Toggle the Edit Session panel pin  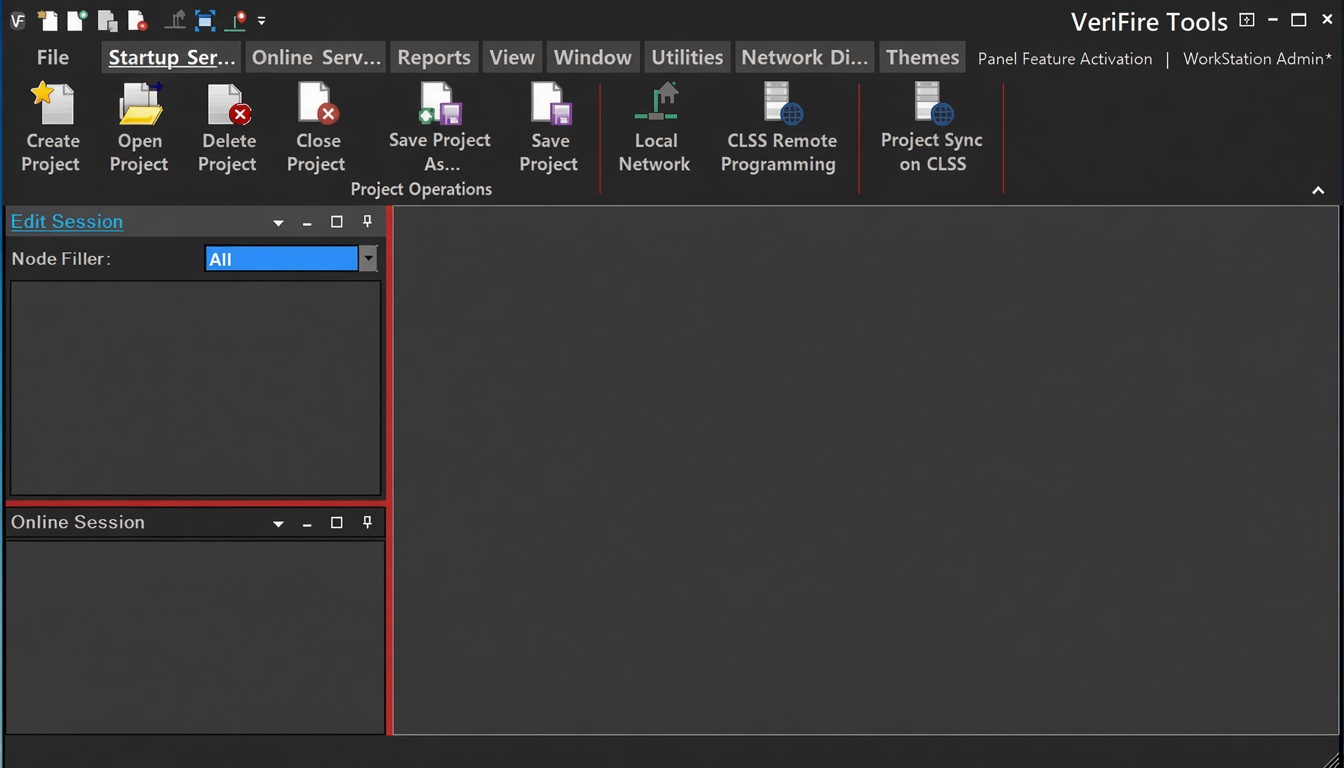(367, 222)
